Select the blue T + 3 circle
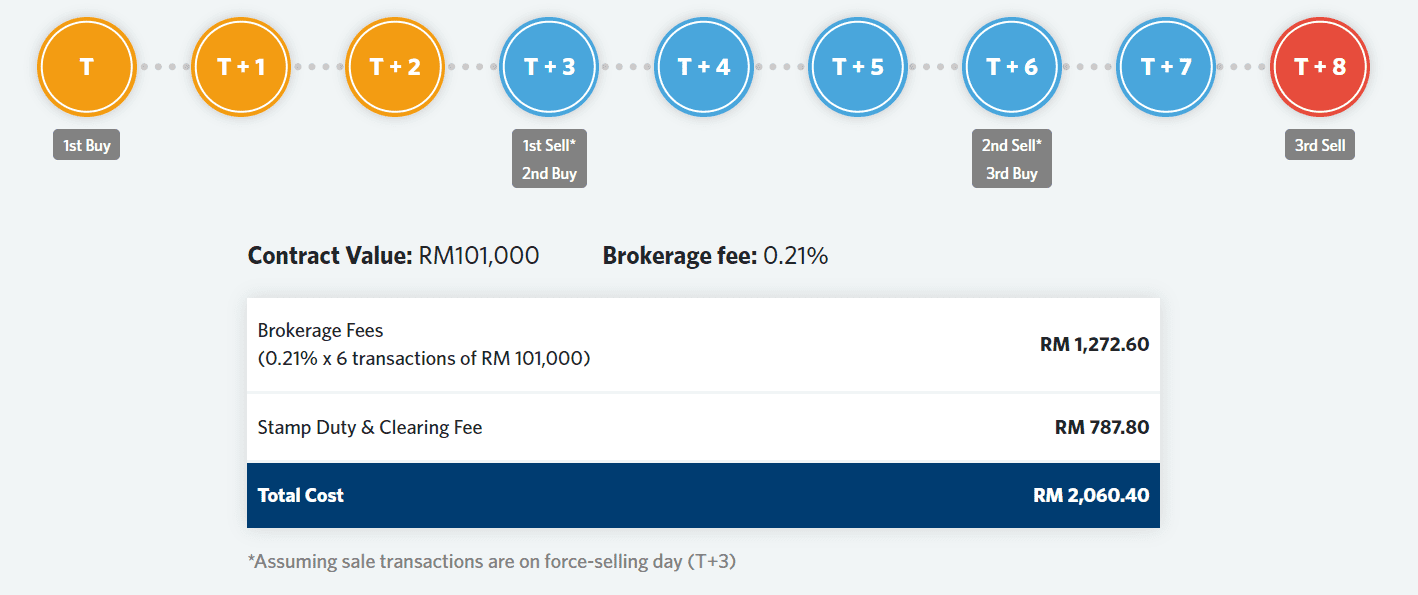This screenshot has height=595, width=1418. coord(549,67)
